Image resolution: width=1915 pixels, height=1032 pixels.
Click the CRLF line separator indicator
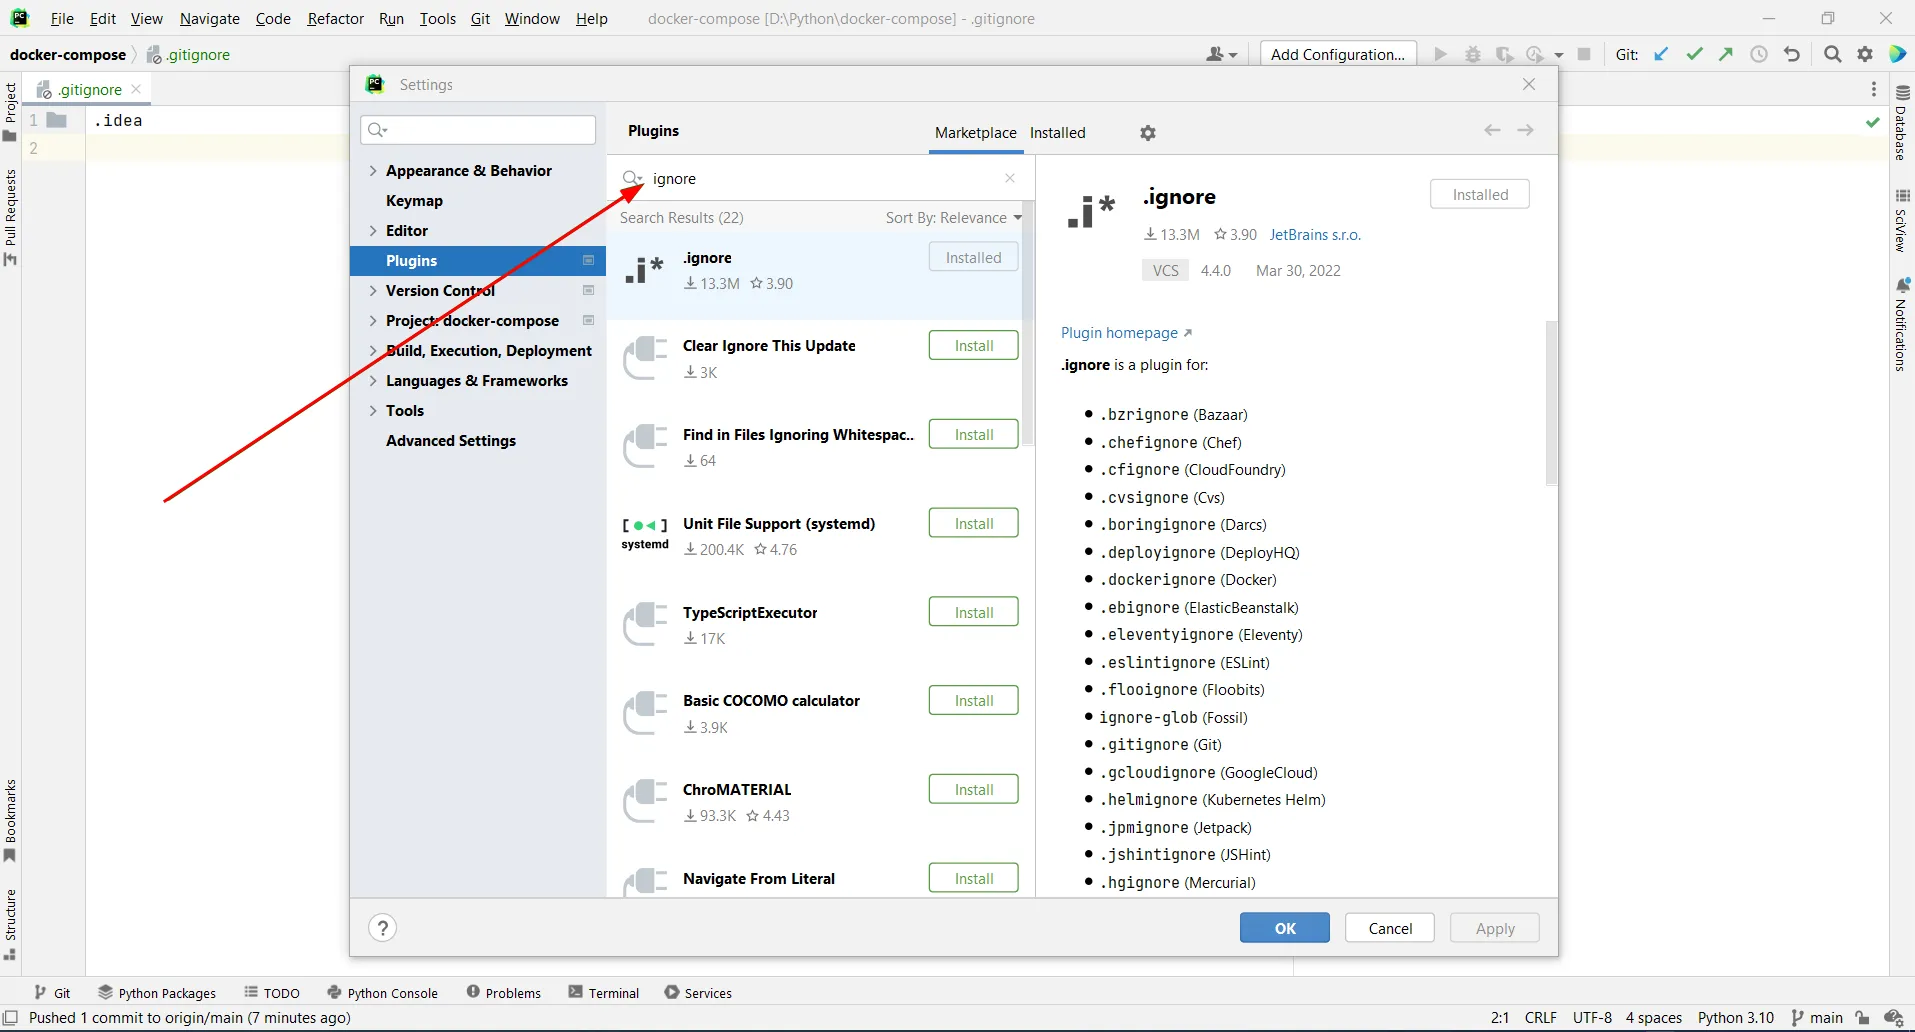[x=1540, y=1018]
